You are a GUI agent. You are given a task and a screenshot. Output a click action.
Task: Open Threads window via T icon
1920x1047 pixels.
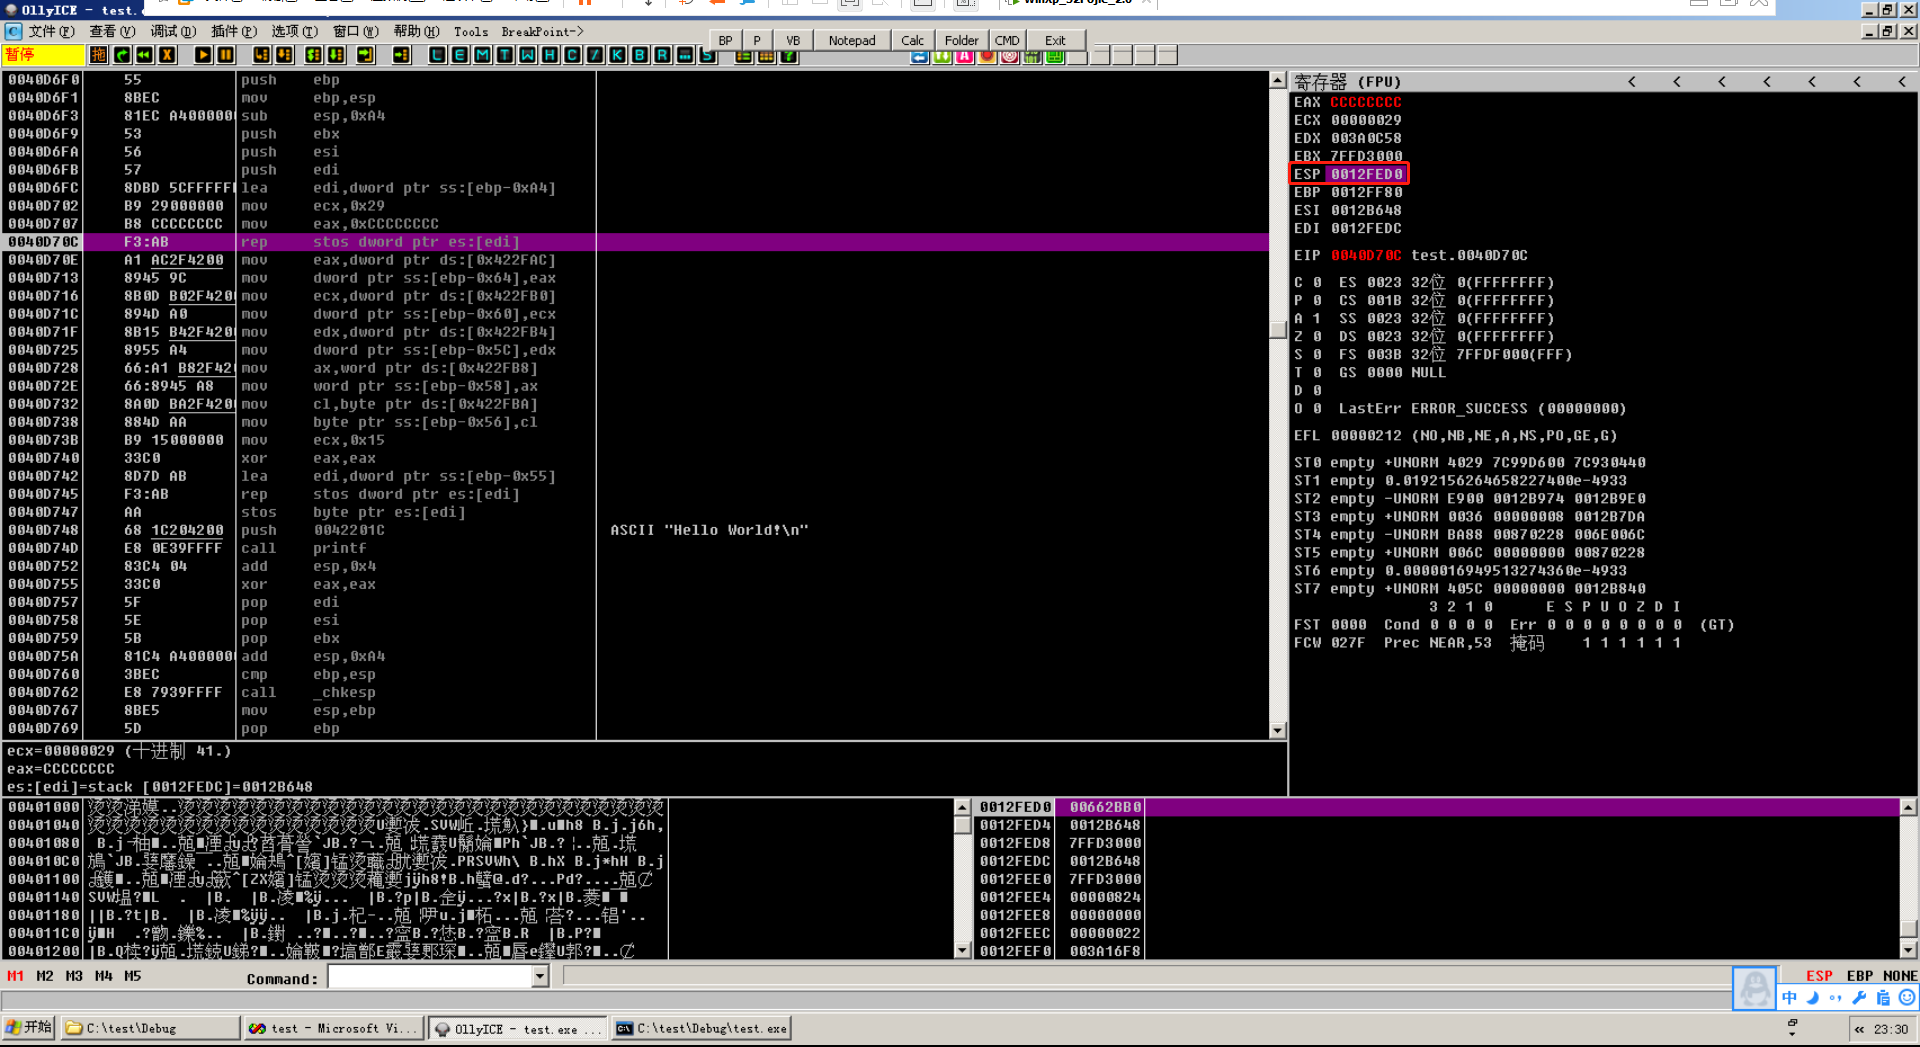coord(505,55)
